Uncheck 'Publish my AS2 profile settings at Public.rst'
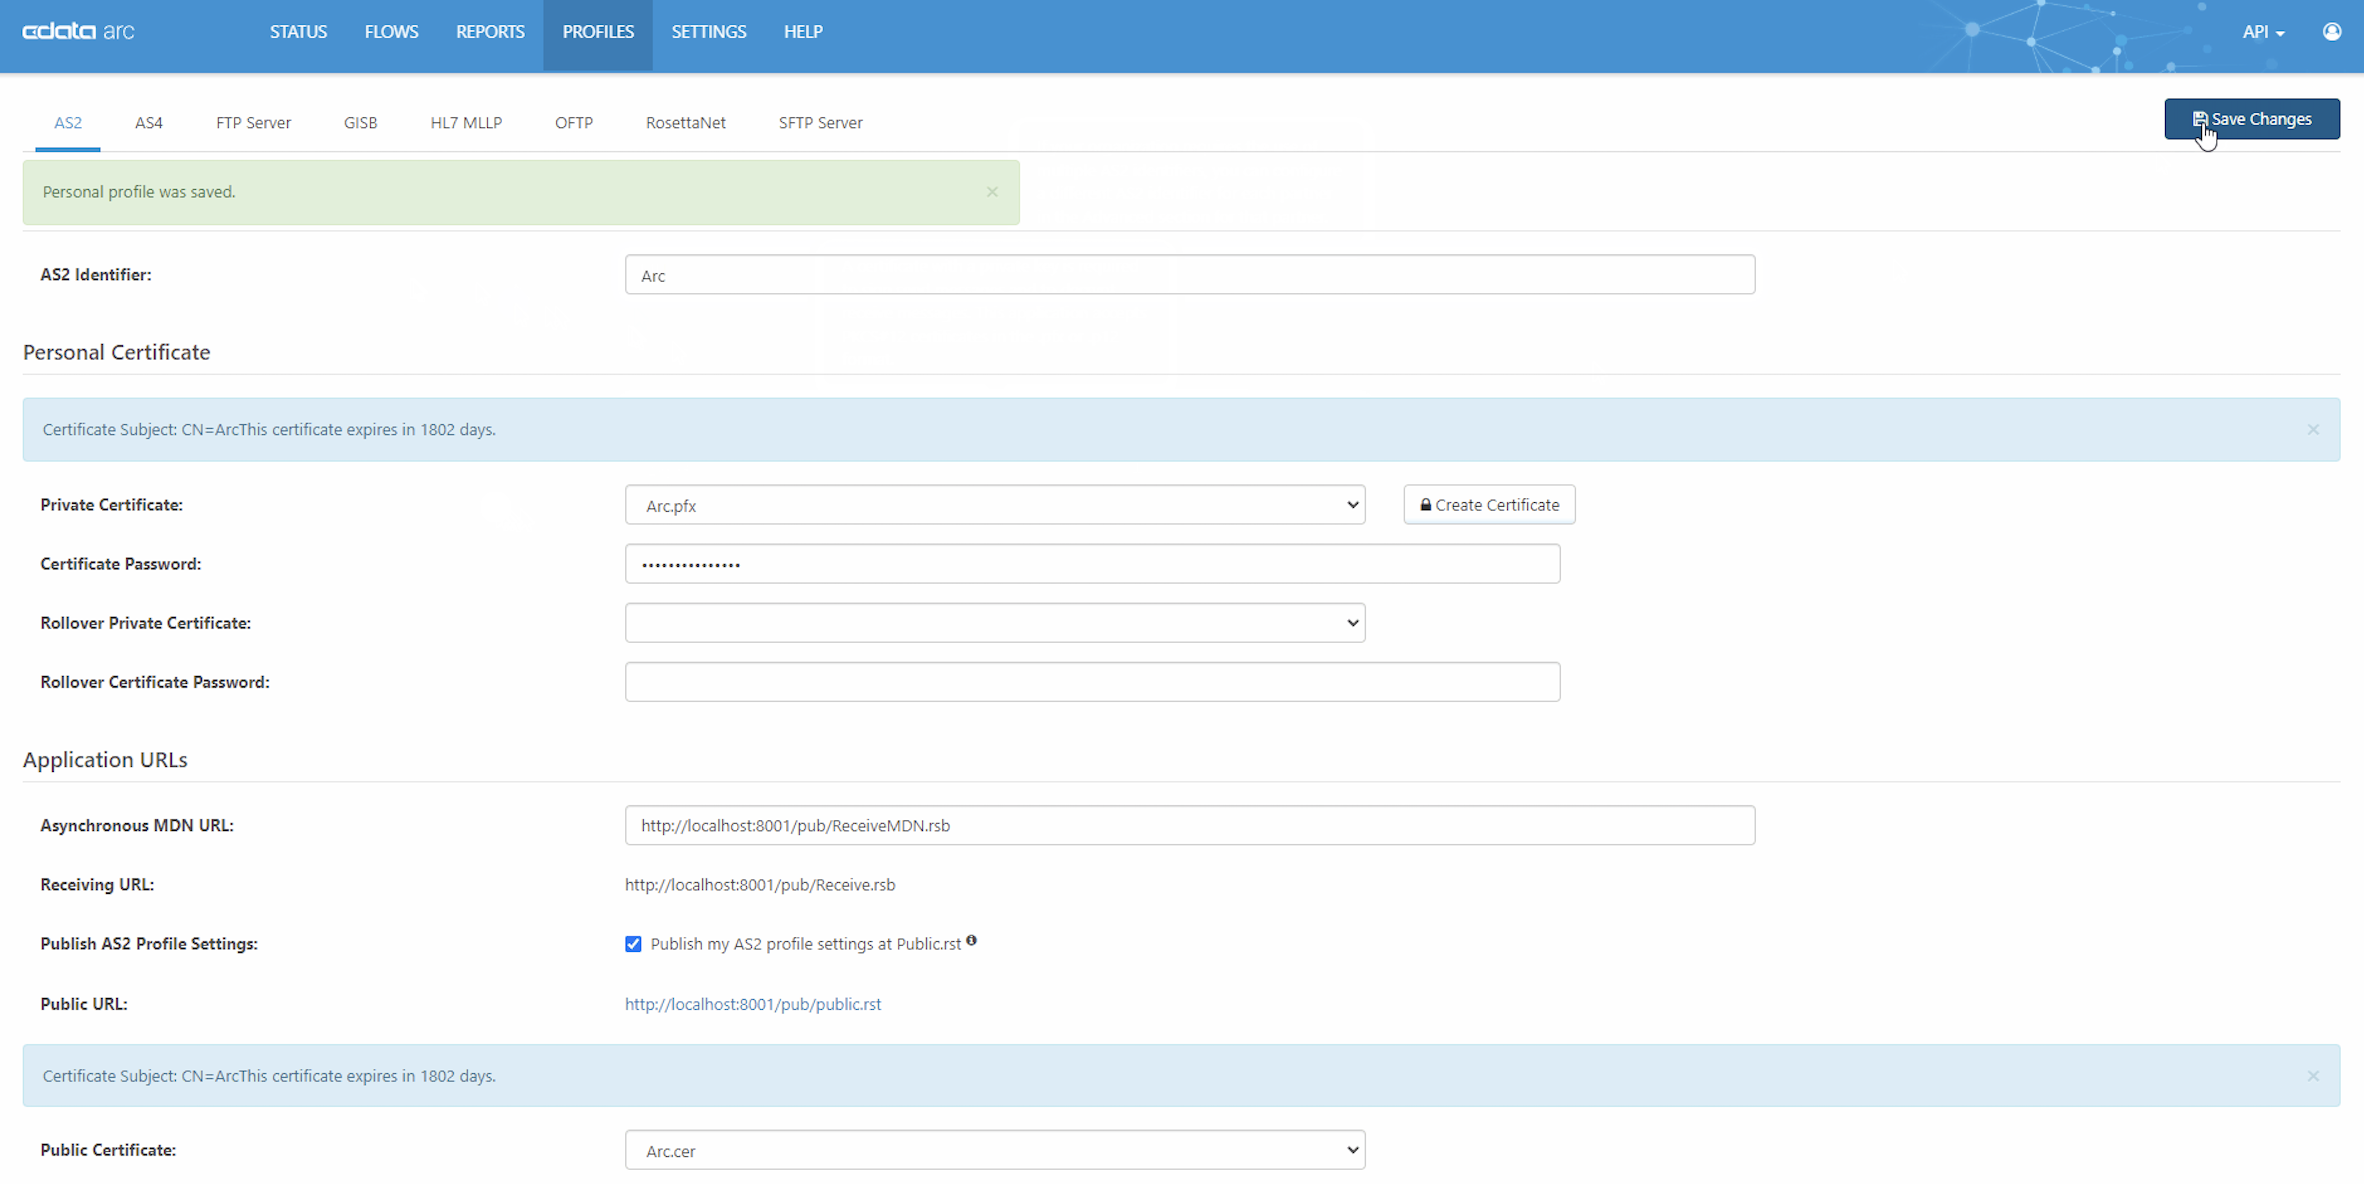This screenshot has height=1184, width=2364. (x=633, y=942)
